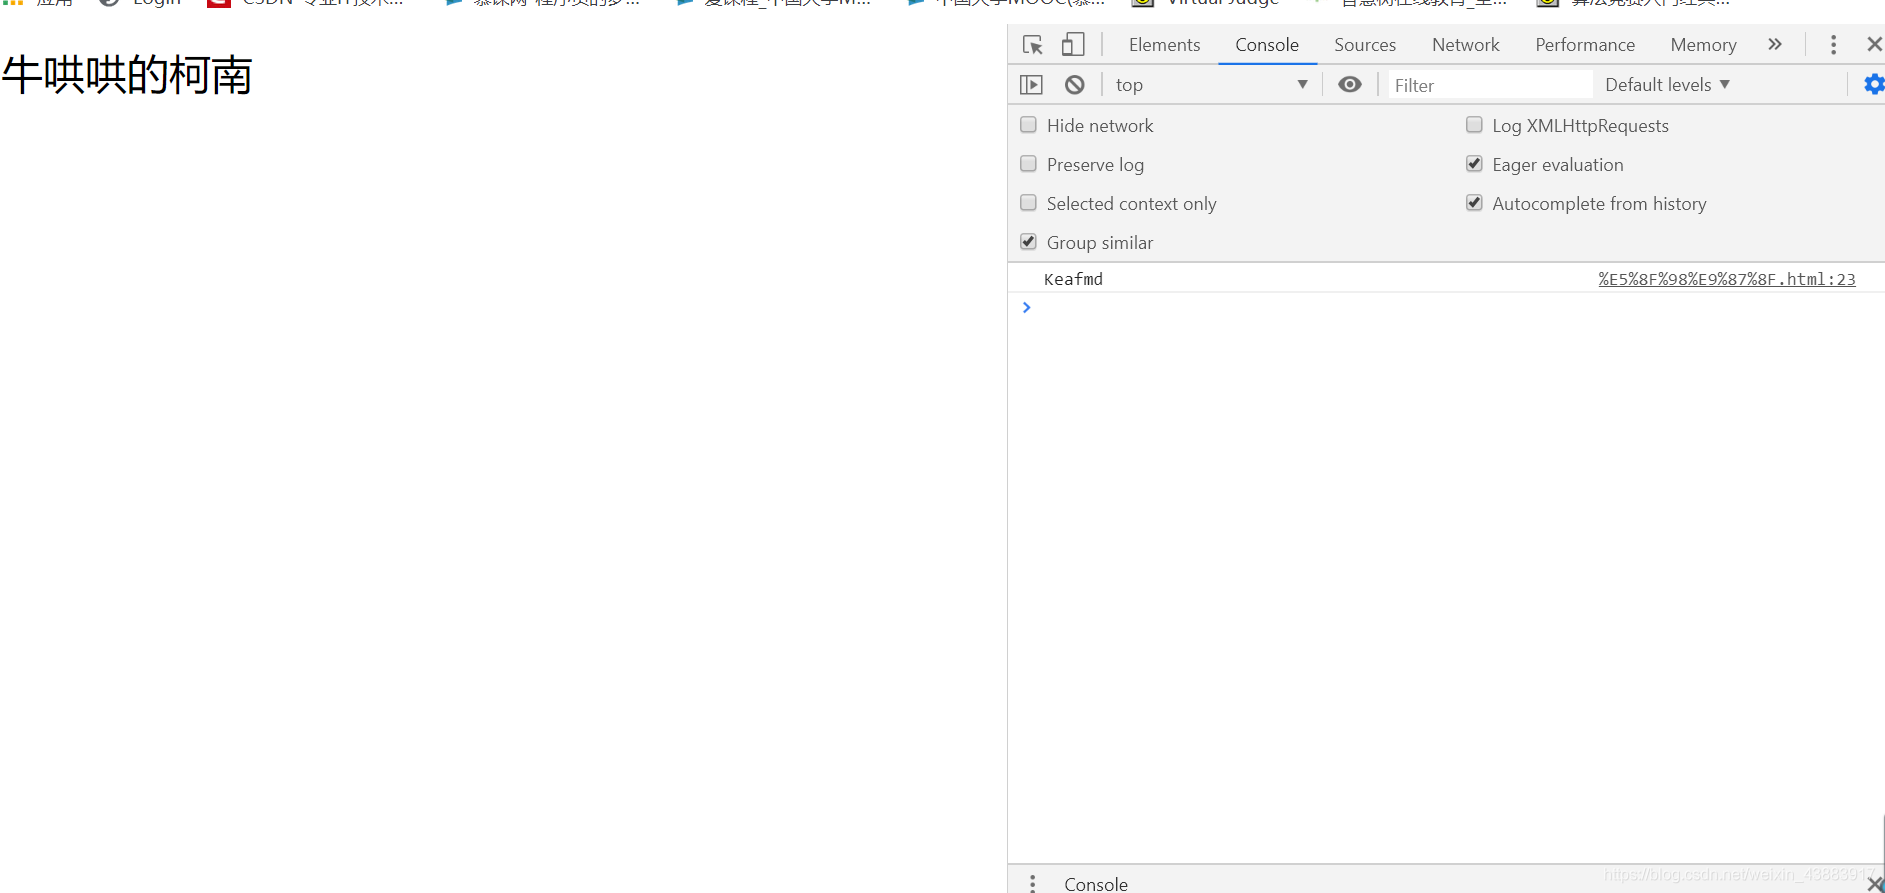
Task: Clear the console with the ban icon
Action: 1074,85
